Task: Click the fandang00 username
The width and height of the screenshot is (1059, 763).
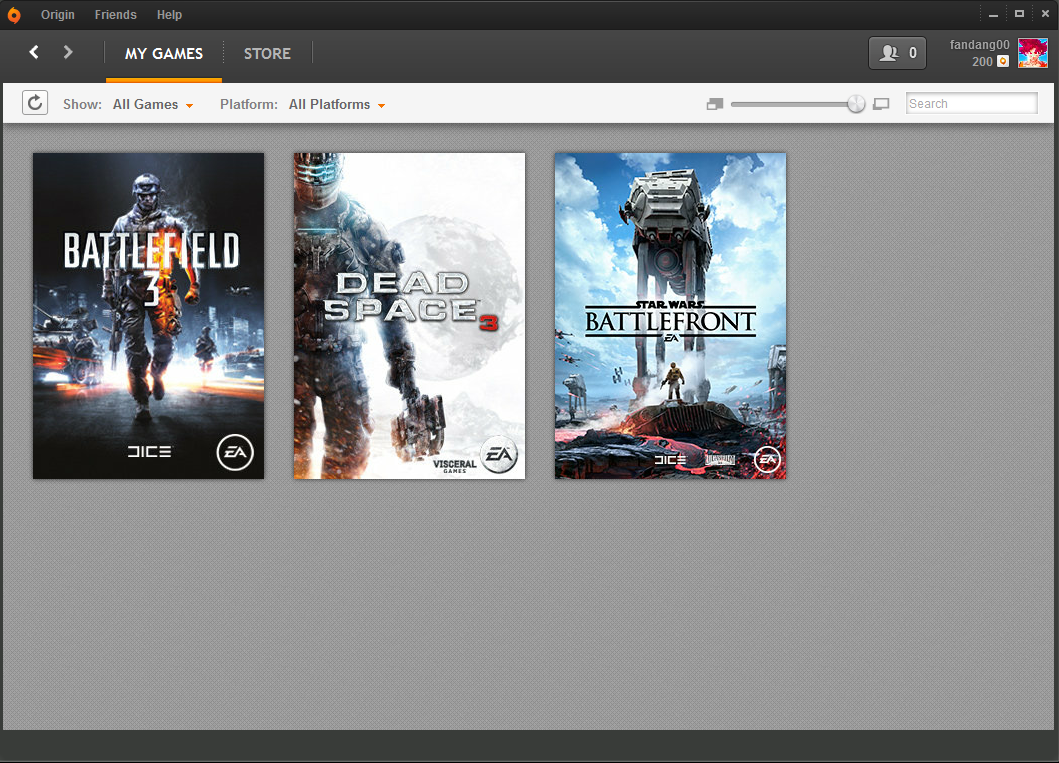Action: [x=979, y=45]
